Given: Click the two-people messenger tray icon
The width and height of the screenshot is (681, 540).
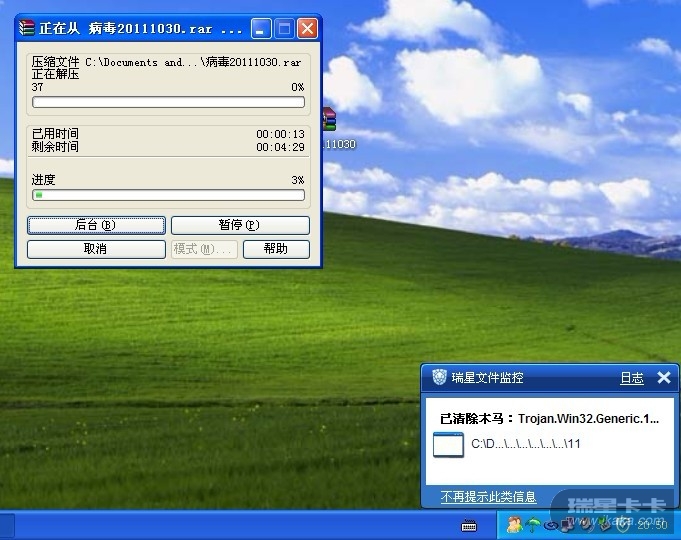Looking at the screenshot, I should (x=514, y=524).
